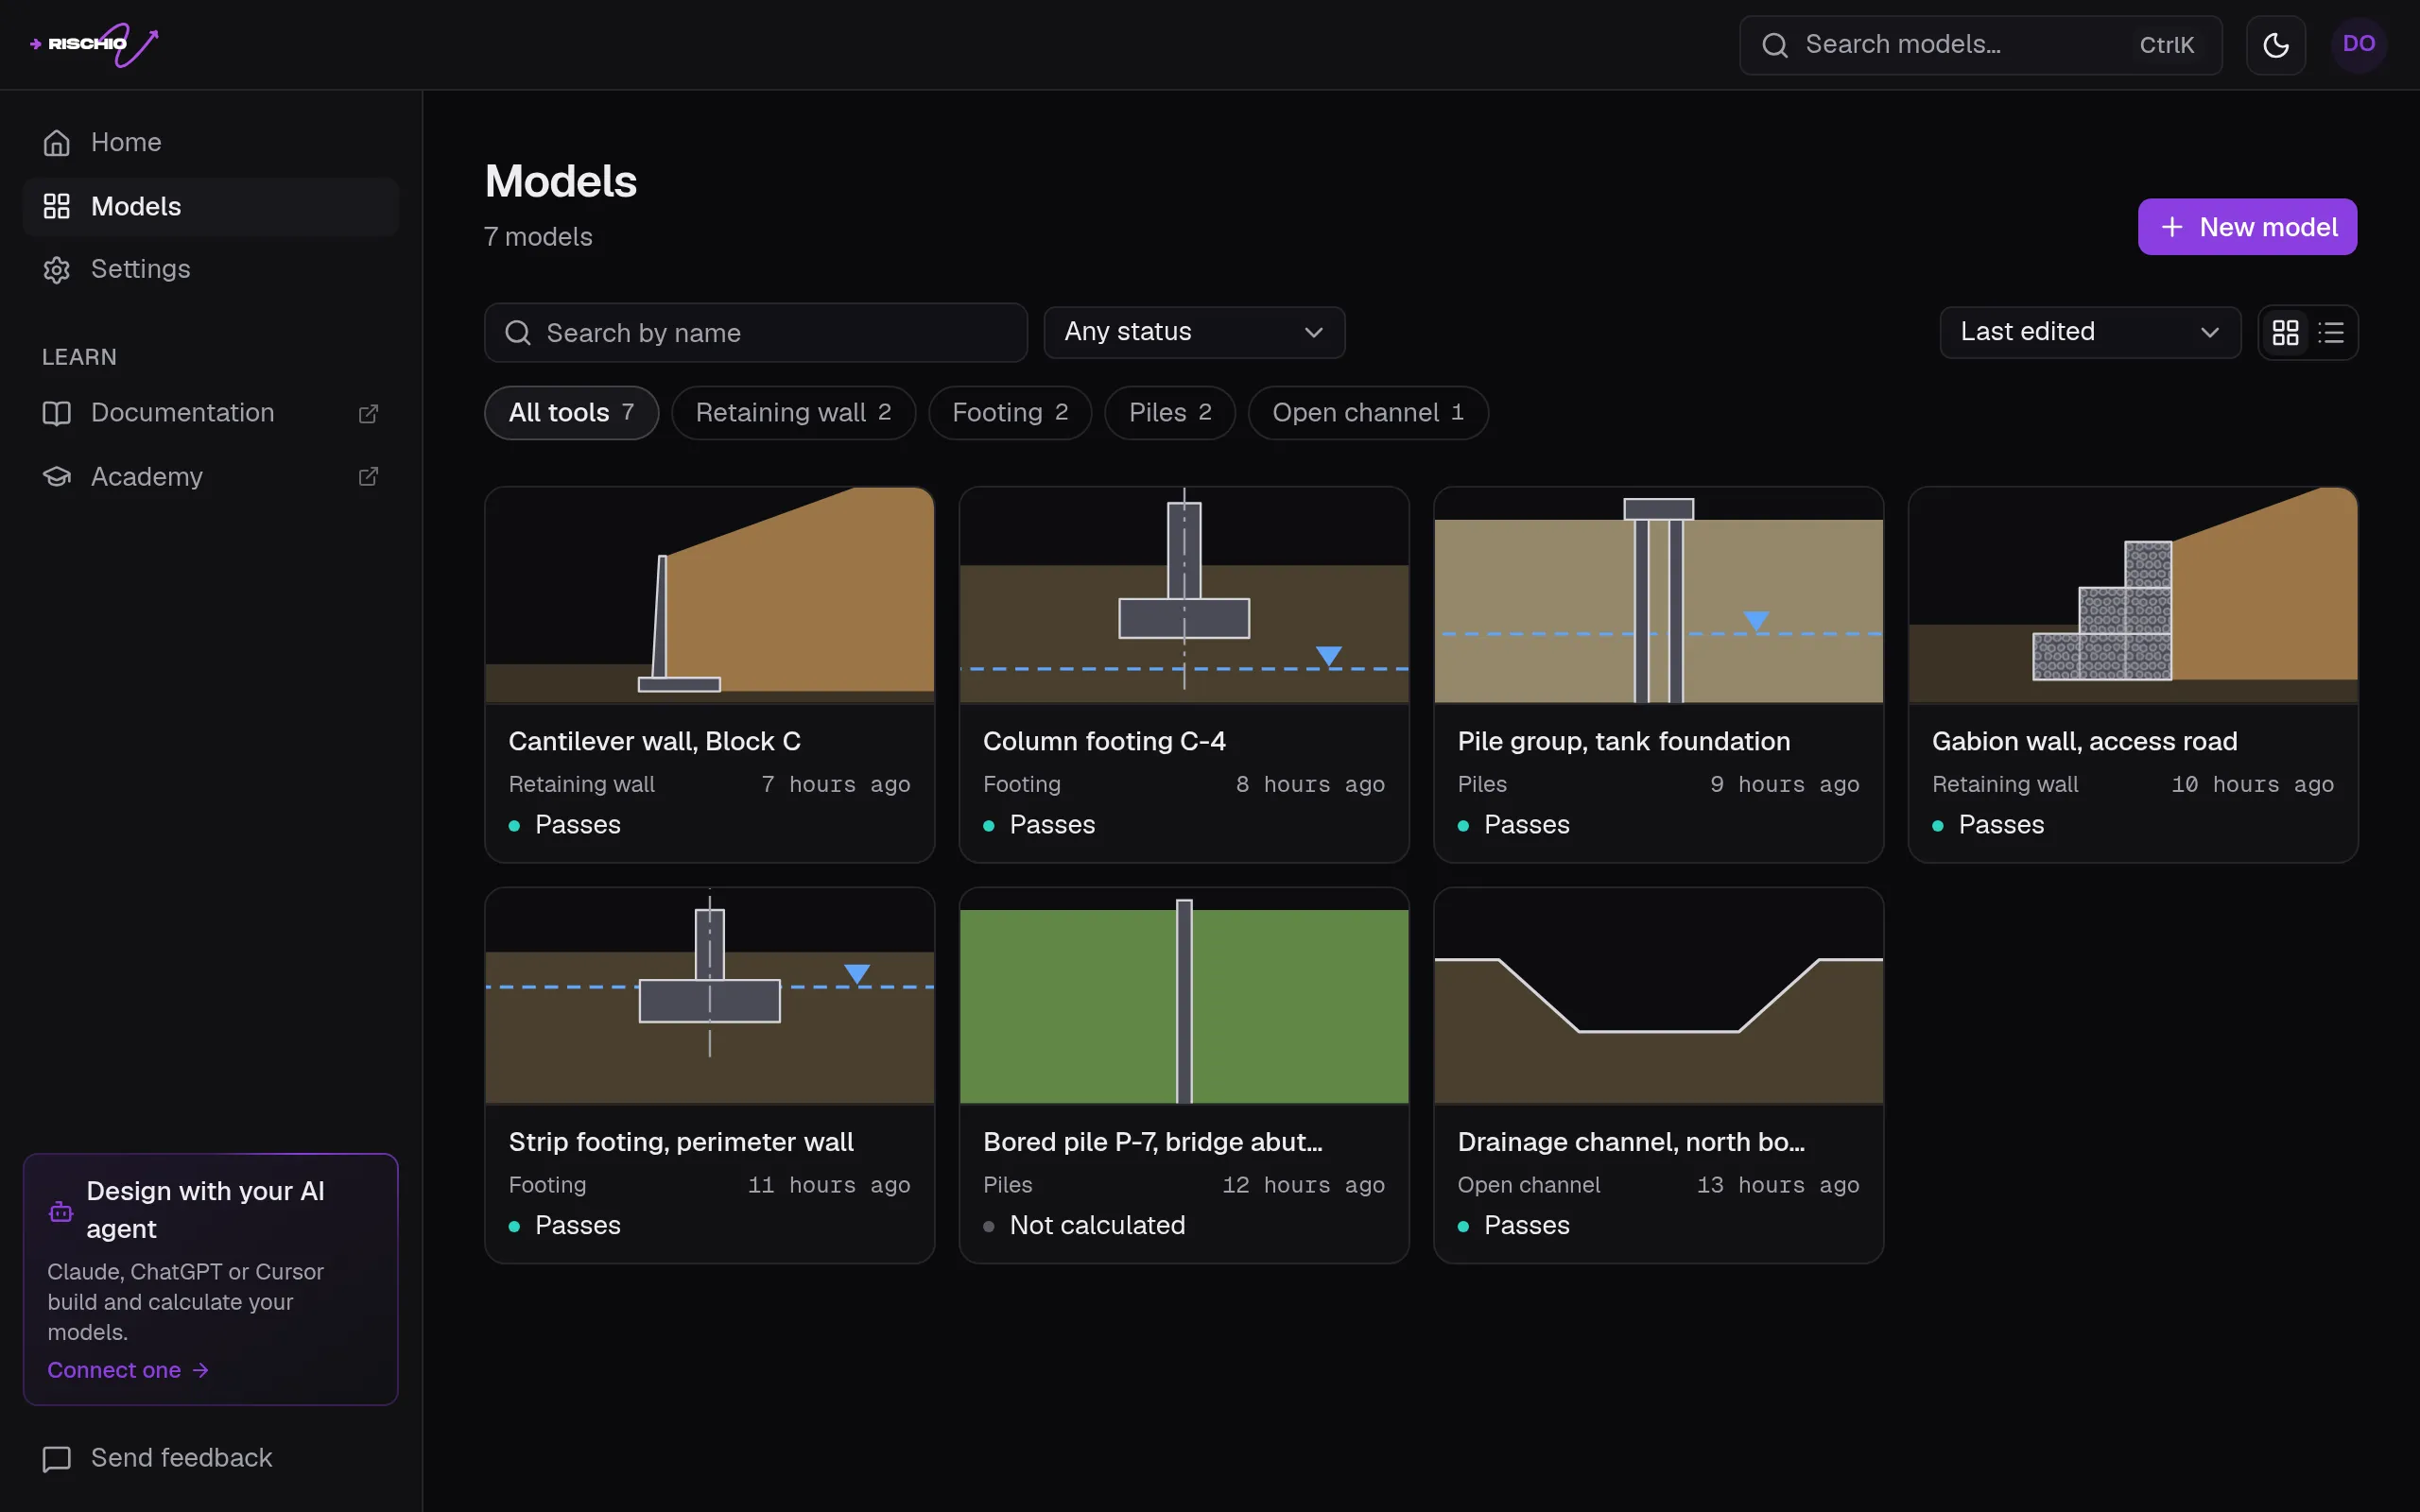Open Pile group, tank foundation thumbnail
2420x1512 pixels.
point(1659,595)
